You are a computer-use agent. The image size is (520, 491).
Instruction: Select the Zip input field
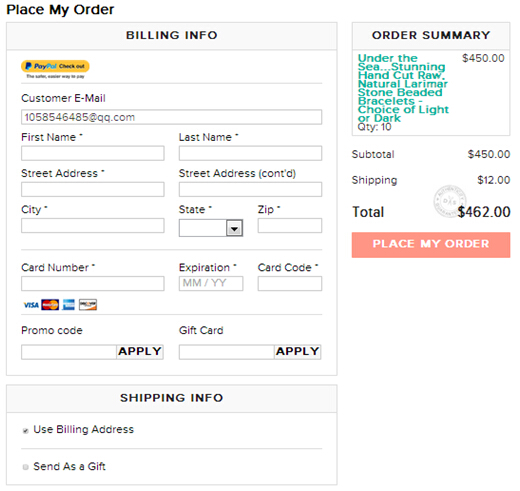(290, 225)
